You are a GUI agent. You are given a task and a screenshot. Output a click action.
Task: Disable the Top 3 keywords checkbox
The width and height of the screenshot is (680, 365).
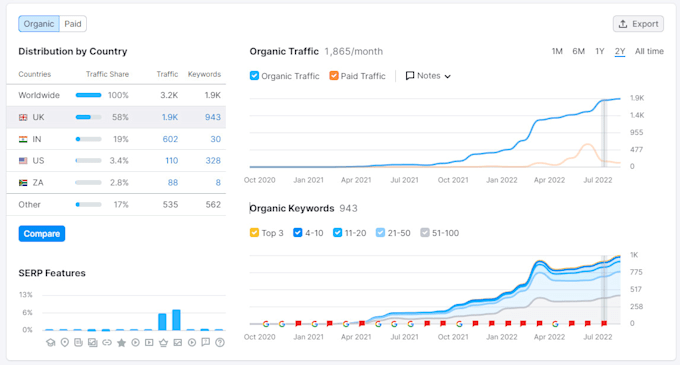(x=254, y=233)
